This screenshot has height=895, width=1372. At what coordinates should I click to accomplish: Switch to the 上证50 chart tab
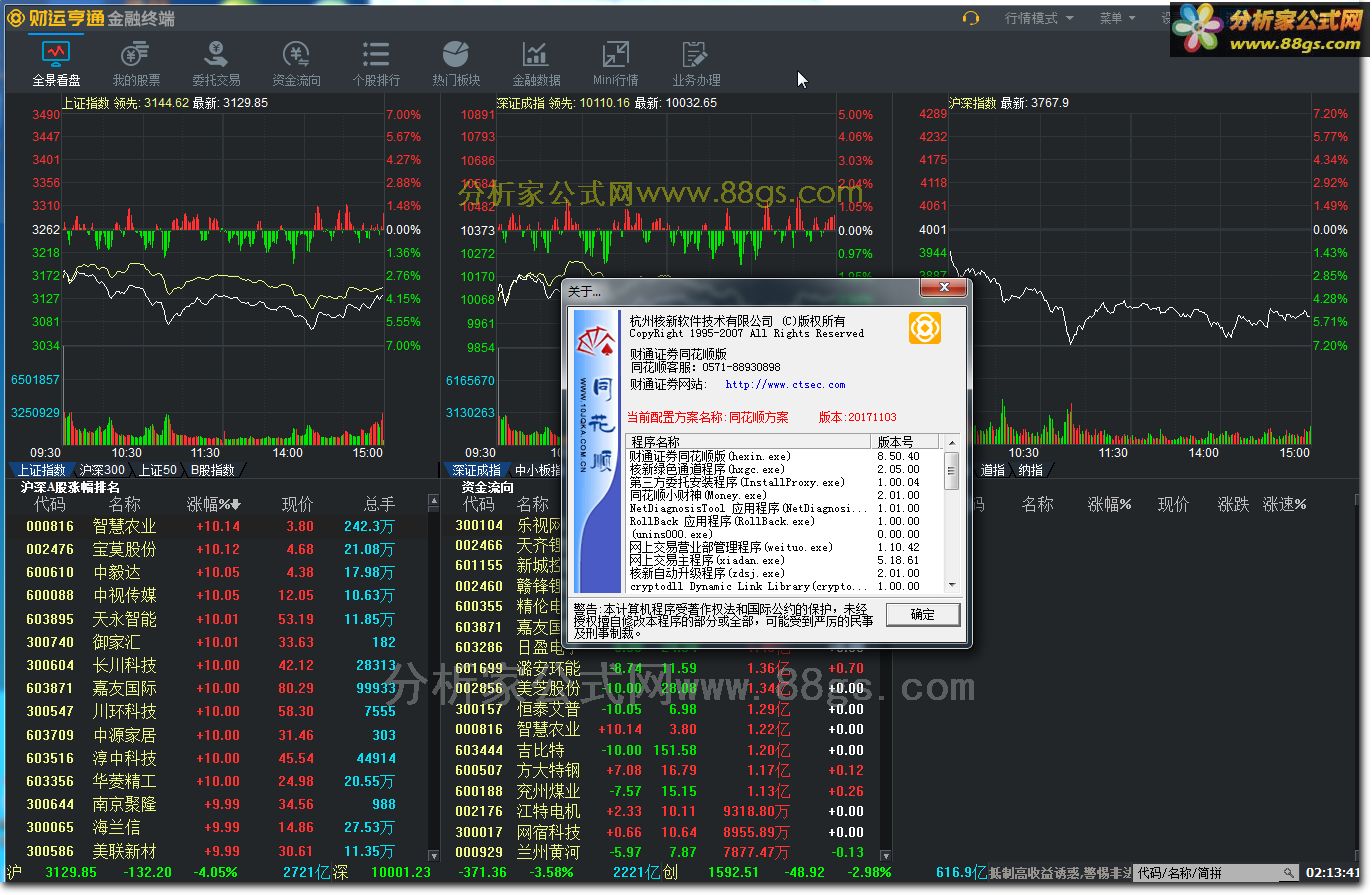coord(157,470)
